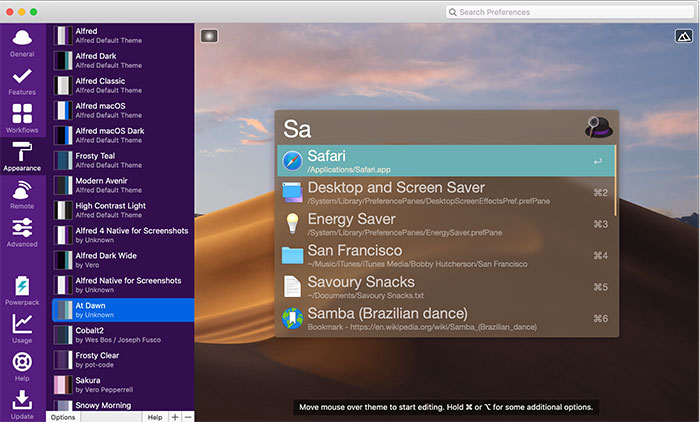Screen dimensions: 700x422
Task: Select the Frosty Teal theme
Action: (120, 160)
